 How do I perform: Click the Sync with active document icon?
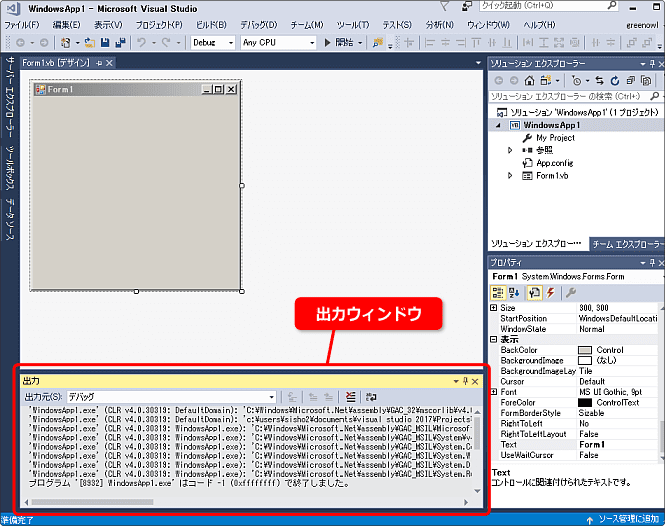pyautogui.click(x=599, y=80)
